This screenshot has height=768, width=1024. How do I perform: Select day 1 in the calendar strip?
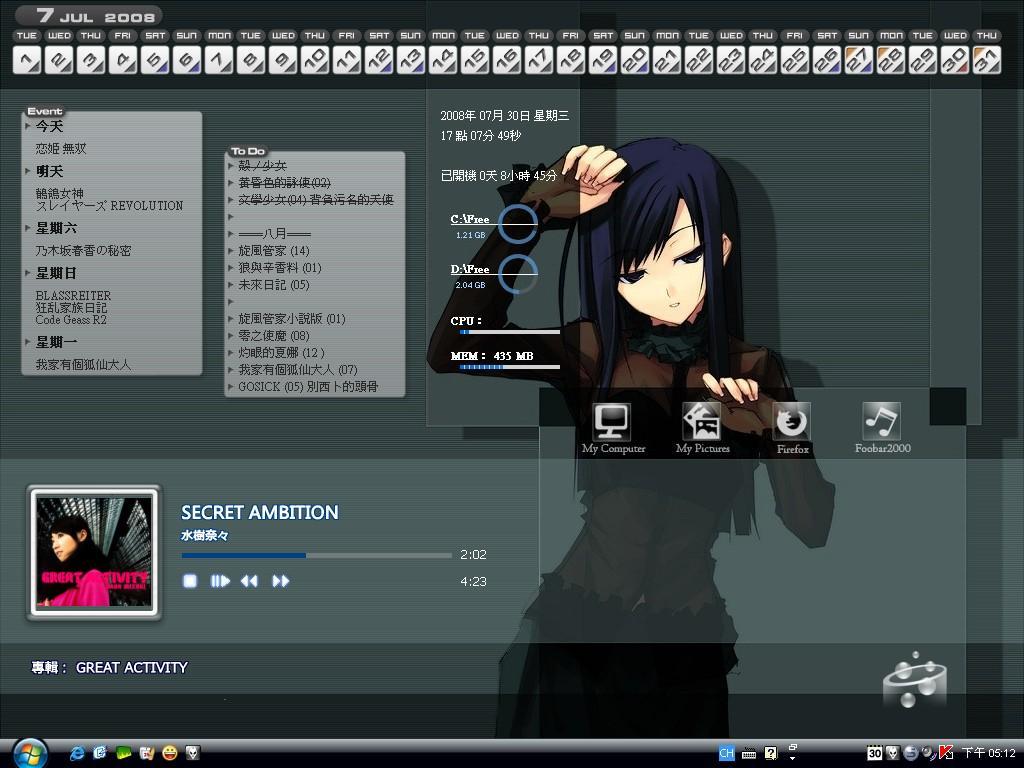(26, 59)
